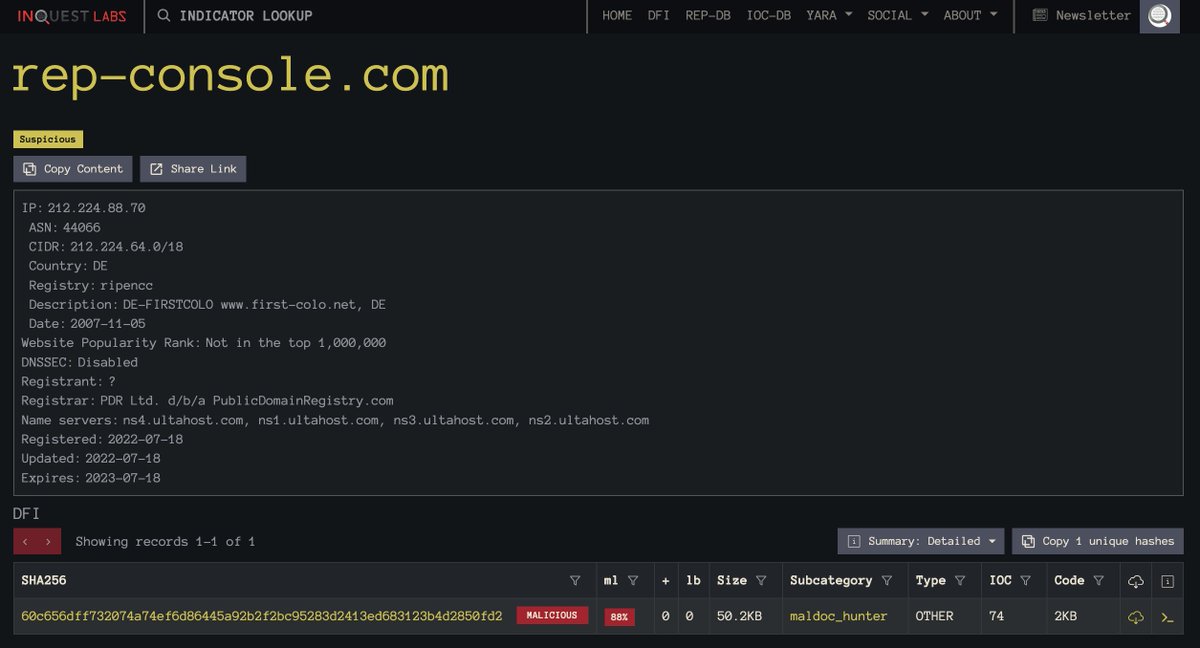Filter the Size column
The width and height of the screenshot is (1200, 648).
[x=761, y=581]
